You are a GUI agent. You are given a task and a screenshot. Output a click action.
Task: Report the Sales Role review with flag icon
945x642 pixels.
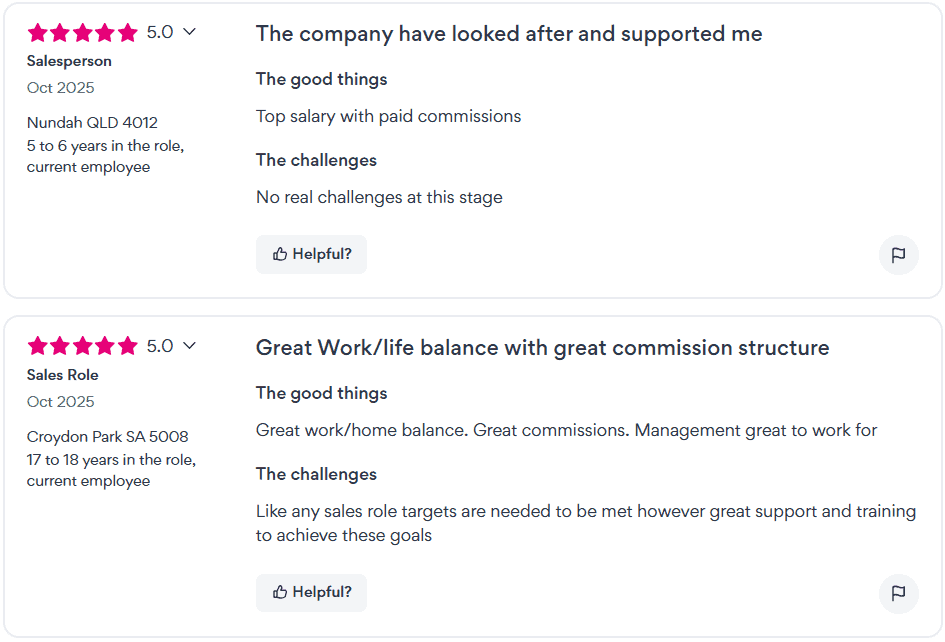898,593
